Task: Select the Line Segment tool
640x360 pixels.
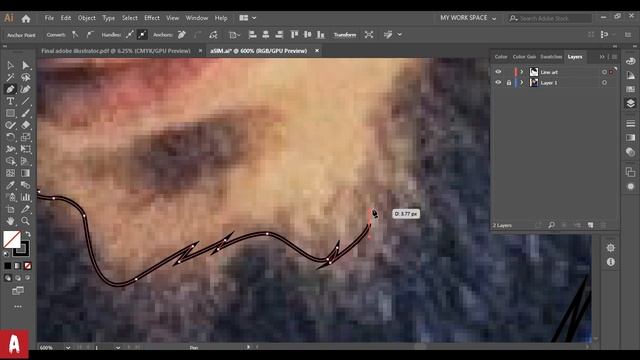Action: (25, 101)
